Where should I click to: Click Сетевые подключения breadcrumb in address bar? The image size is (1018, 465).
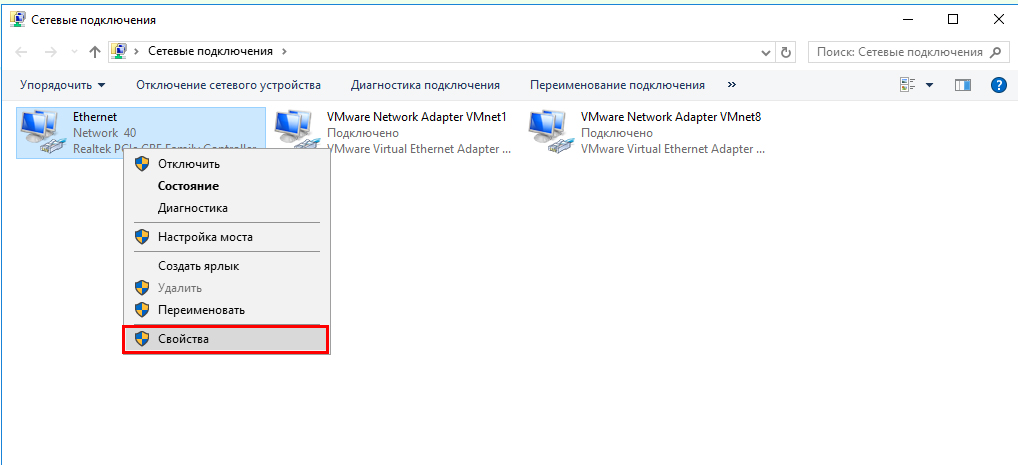click(x=210, y=51)
